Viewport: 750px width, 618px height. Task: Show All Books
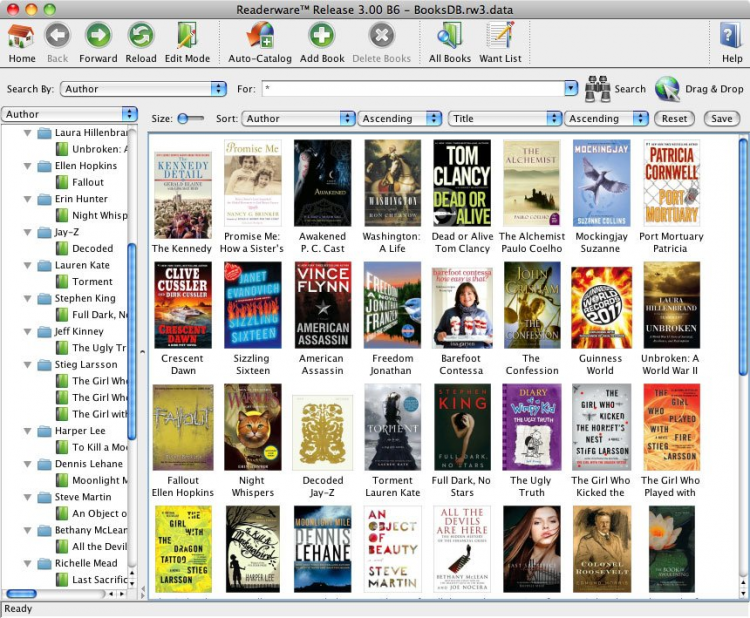[450, 36]
